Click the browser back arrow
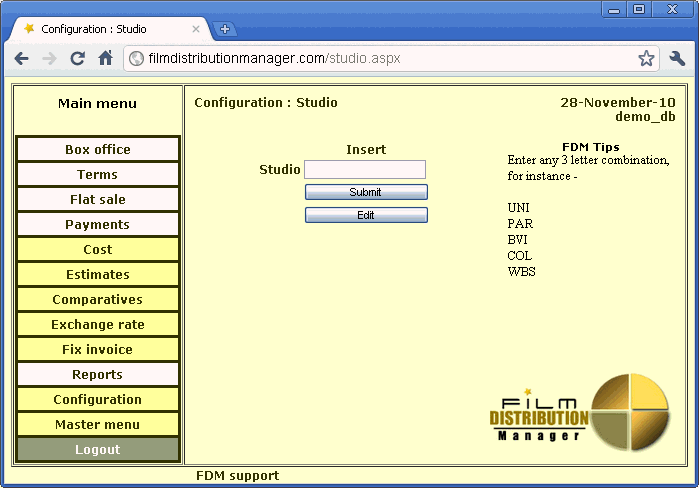The width and height of the screenshot is (699, 488). click(21, 58)
